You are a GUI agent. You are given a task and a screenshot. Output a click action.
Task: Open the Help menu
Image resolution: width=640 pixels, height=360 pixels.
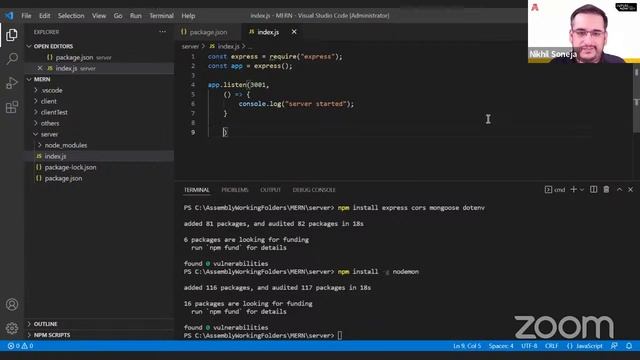tap(188, 16)
